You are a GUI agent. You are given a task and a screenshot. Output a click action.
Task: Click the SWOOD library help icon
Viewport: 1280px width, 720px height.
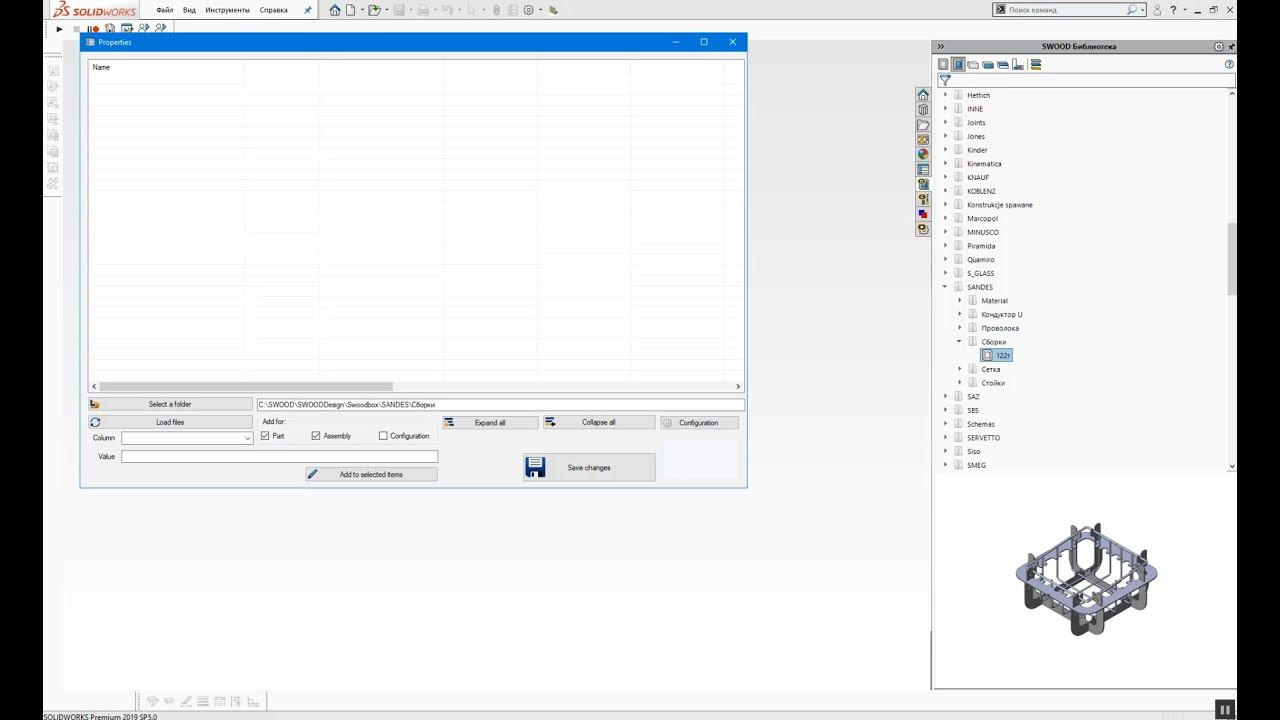pyautogui.click(x=1229, y=64)
